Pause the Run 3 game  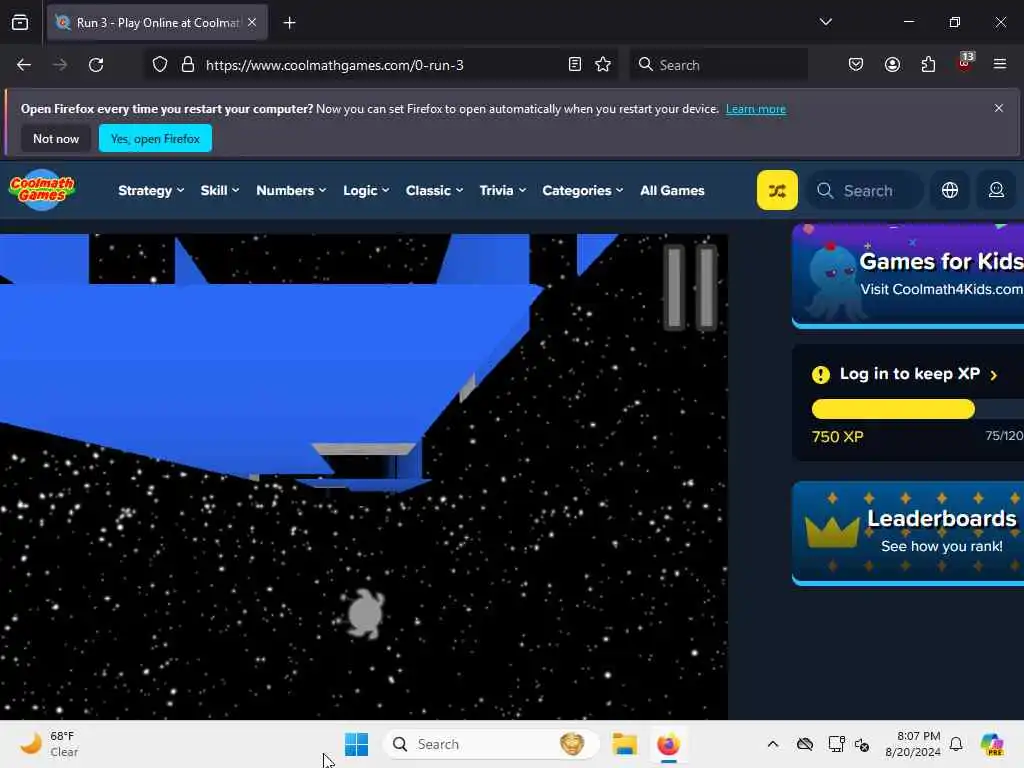(690, 287)
